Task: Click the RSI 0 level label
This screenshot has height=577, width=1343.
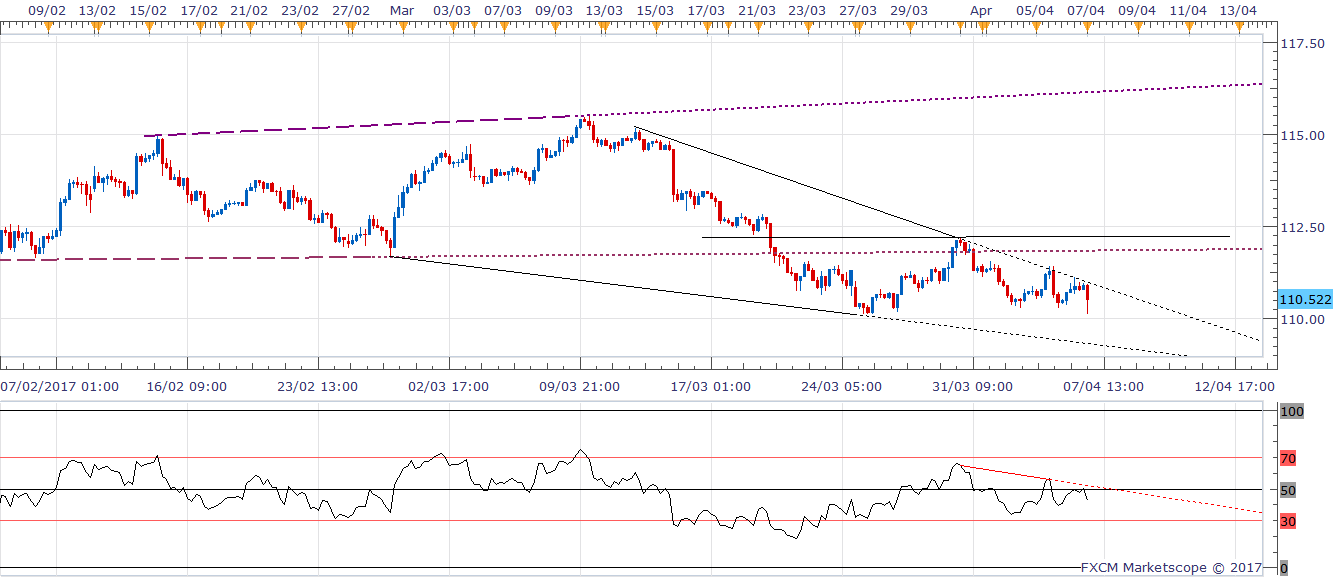Action: pyautogui.click(x=1284, y=568)
